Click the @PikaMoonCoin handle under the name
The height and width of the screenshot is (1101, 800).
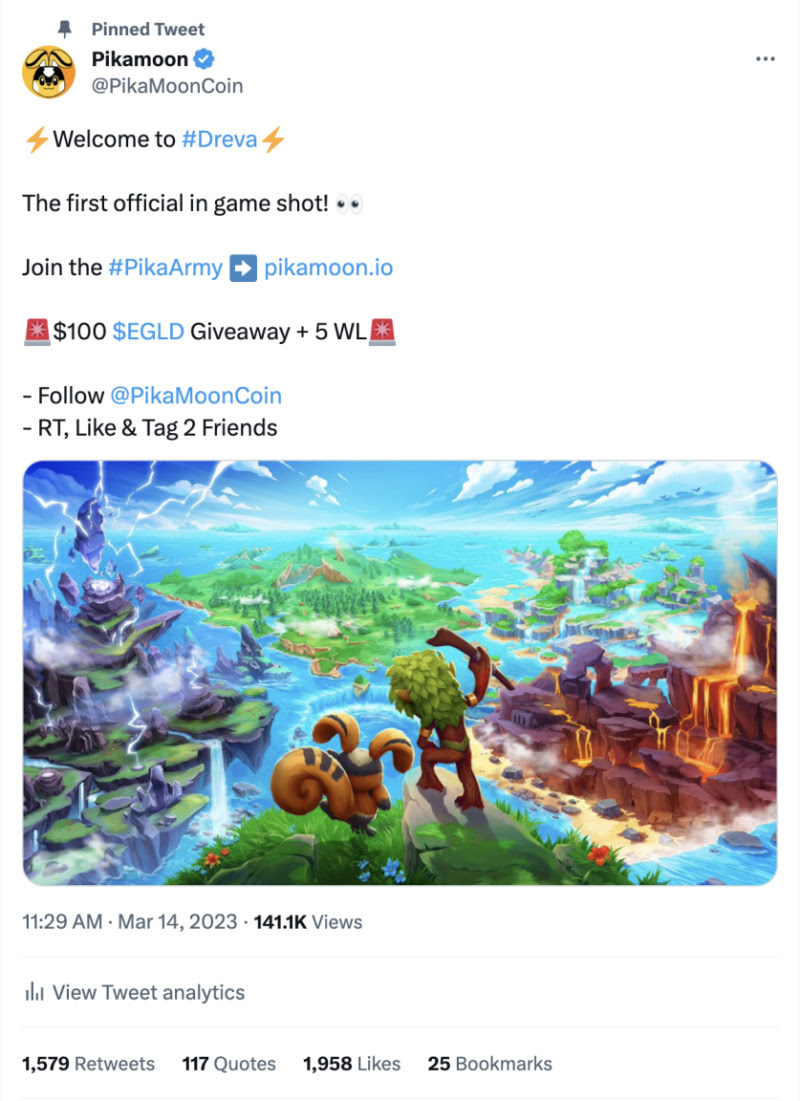[167, 86]
